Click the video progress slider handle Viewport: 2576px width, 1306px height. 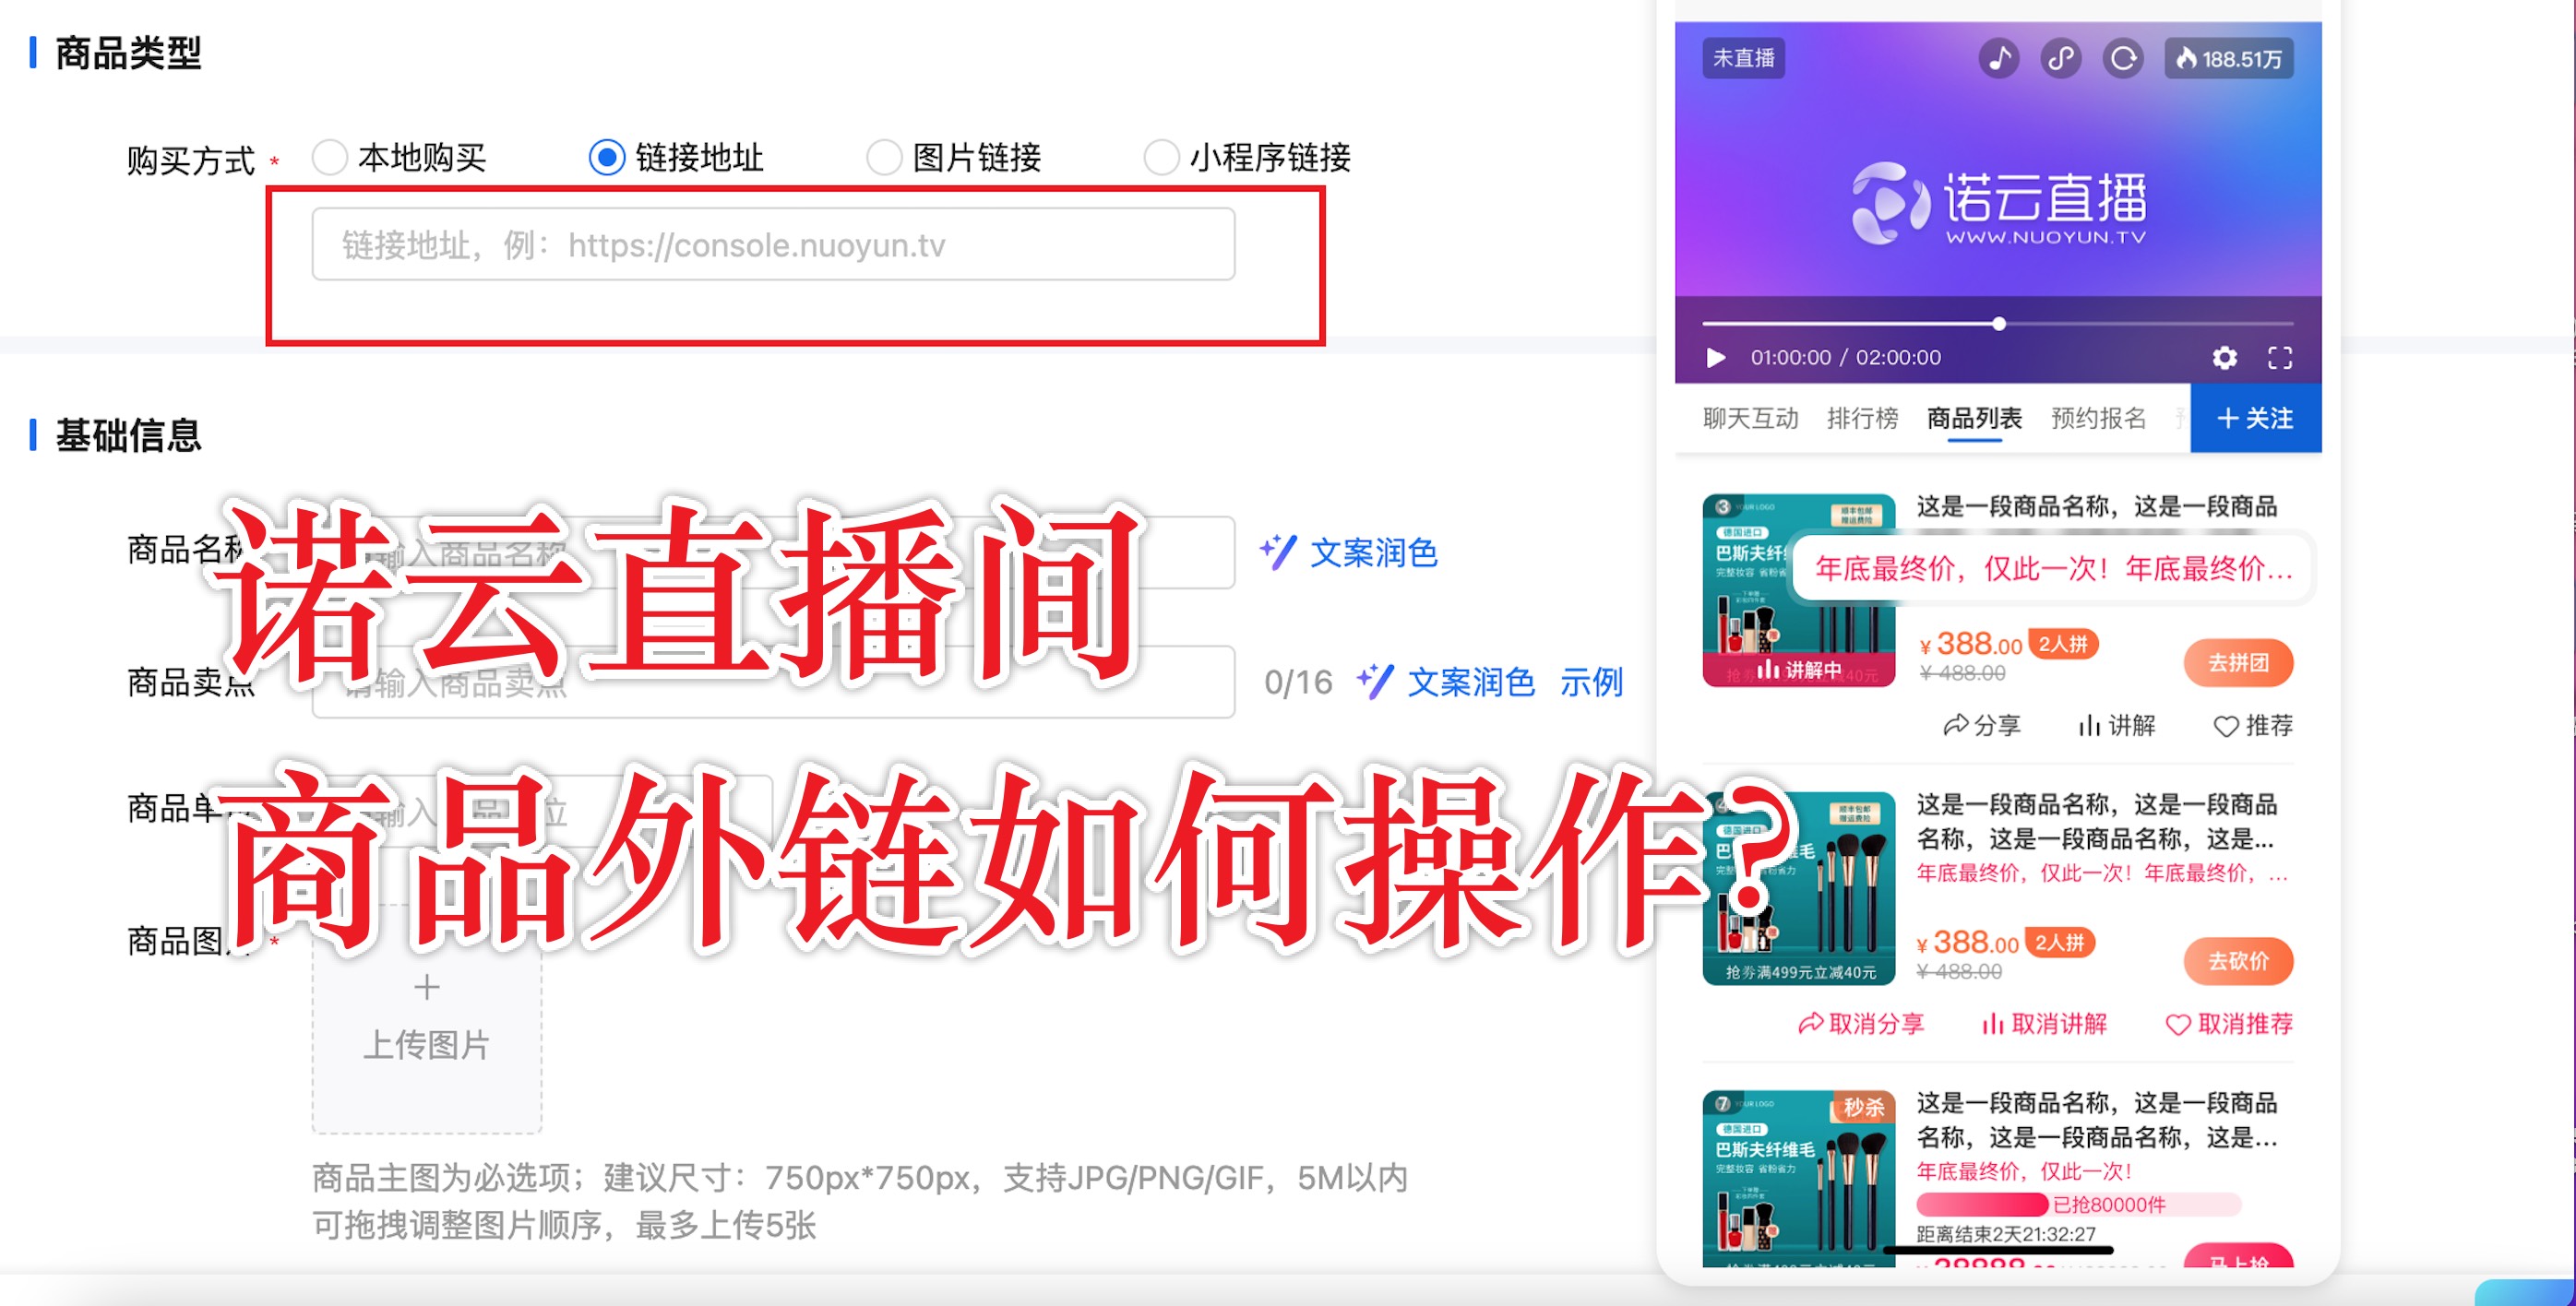point(1998,323)
